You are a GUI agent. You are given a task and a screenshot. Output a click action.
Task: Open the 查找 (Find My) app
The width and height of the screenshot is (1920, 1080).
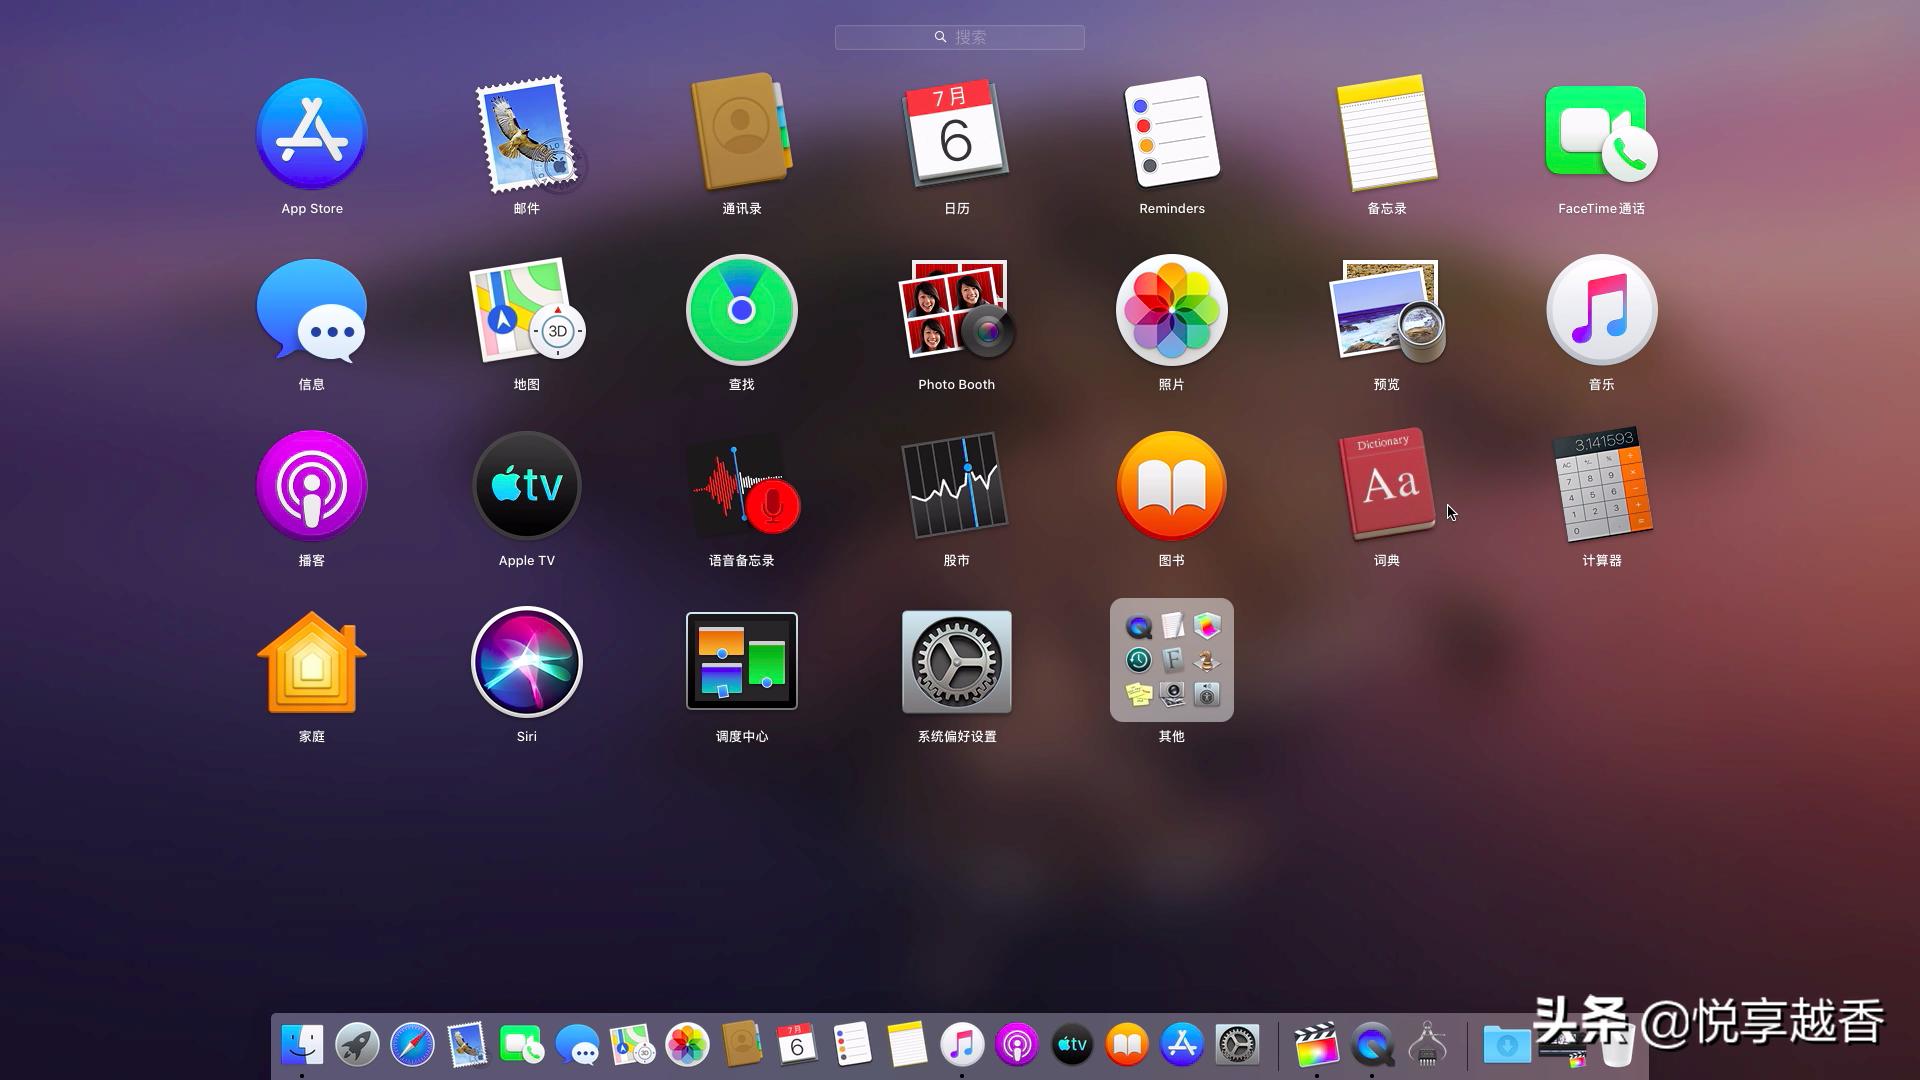tap(741, 310)
